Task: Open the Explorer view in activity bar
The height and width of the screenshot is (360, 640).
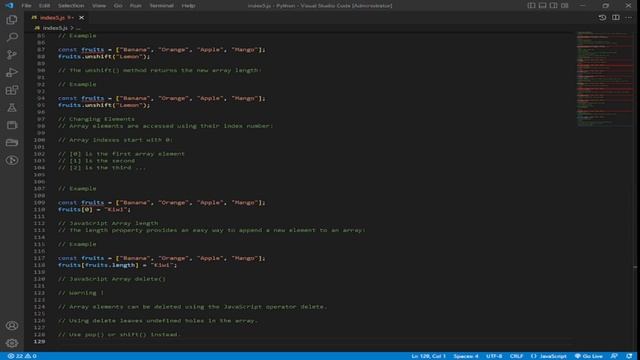Action: click(12, 20)
